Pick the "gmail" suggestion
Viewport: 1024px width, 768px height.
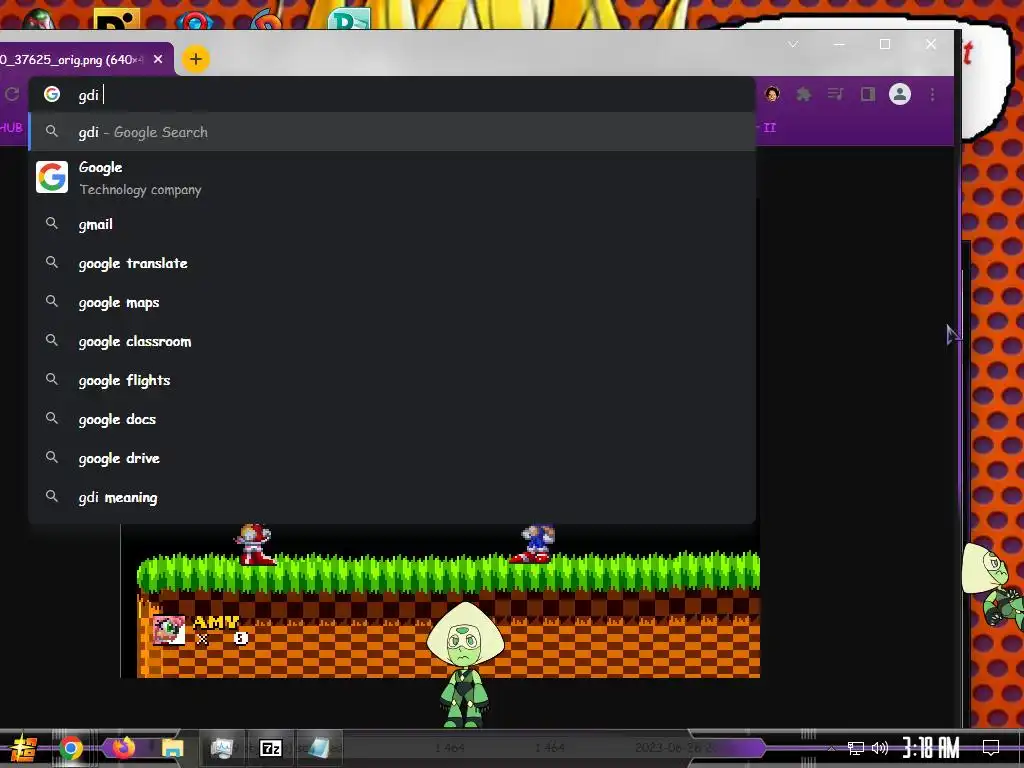point(392,224)
